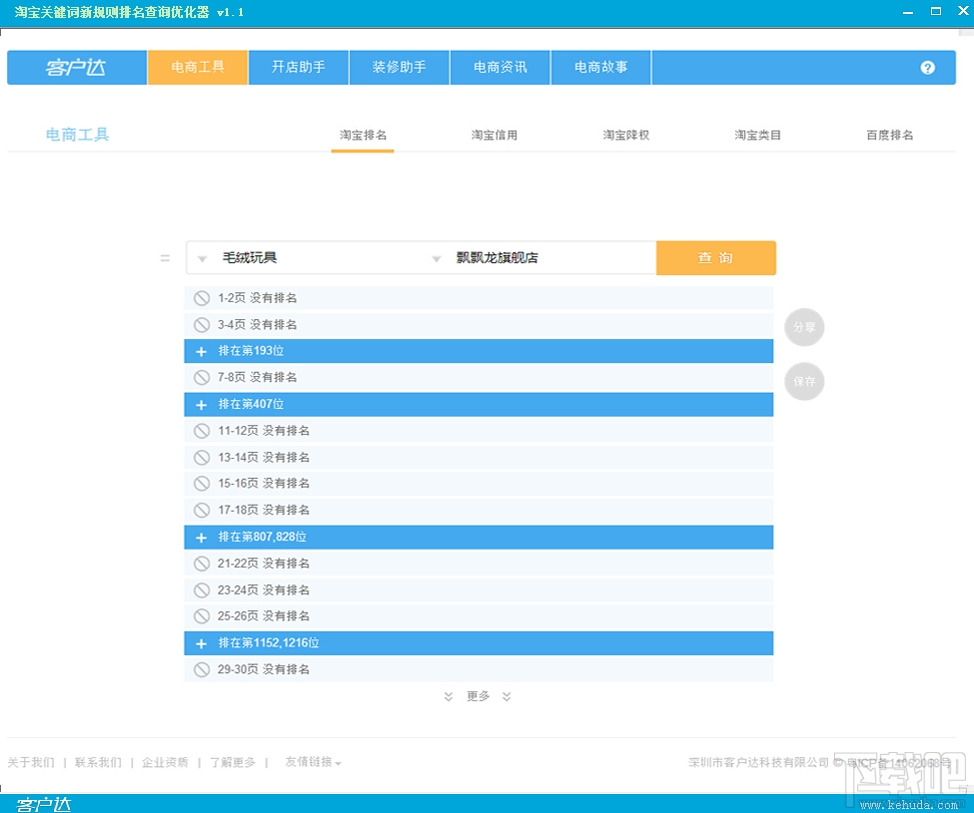
Task: Click no-rank icon on 7-8页 row
Action: (x=201, y=378)
